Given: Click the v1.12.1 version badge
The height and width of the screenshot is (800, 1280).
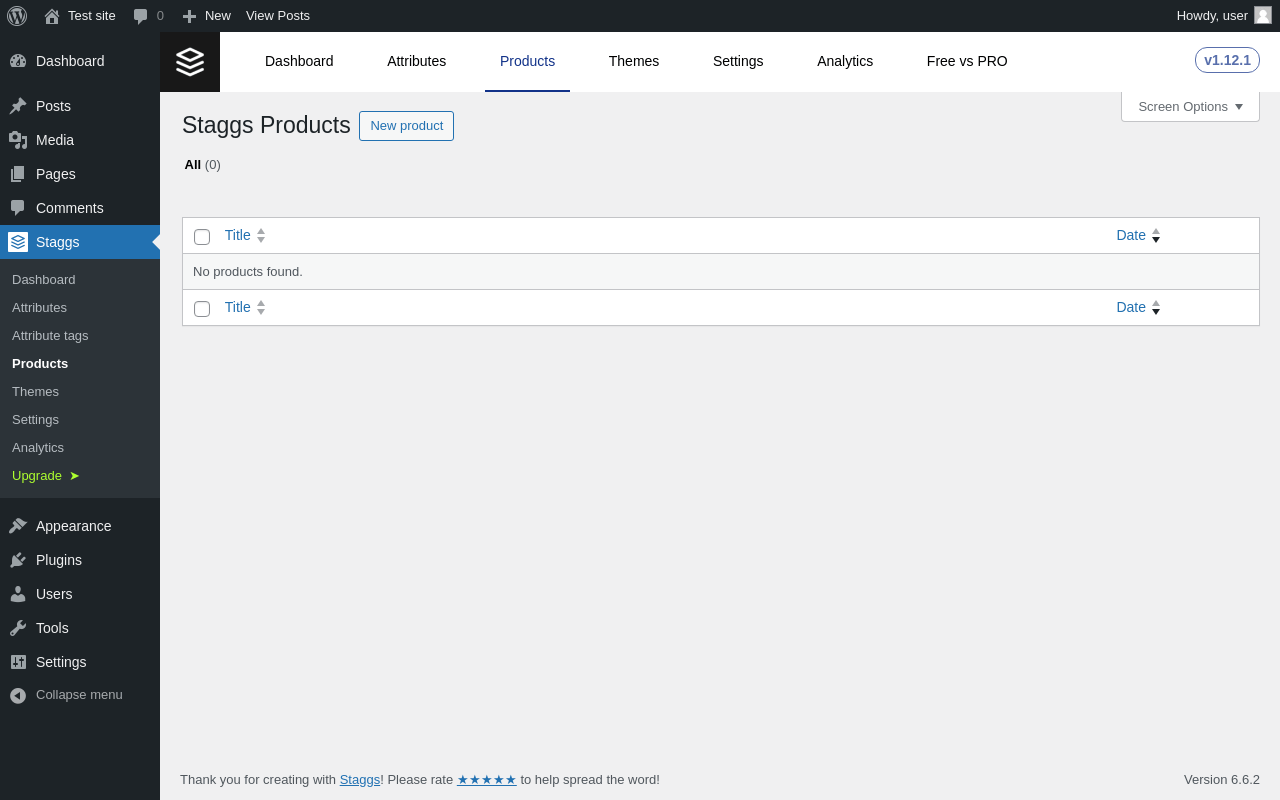Looking at the screenshot, I should [x=1226, y=60].
